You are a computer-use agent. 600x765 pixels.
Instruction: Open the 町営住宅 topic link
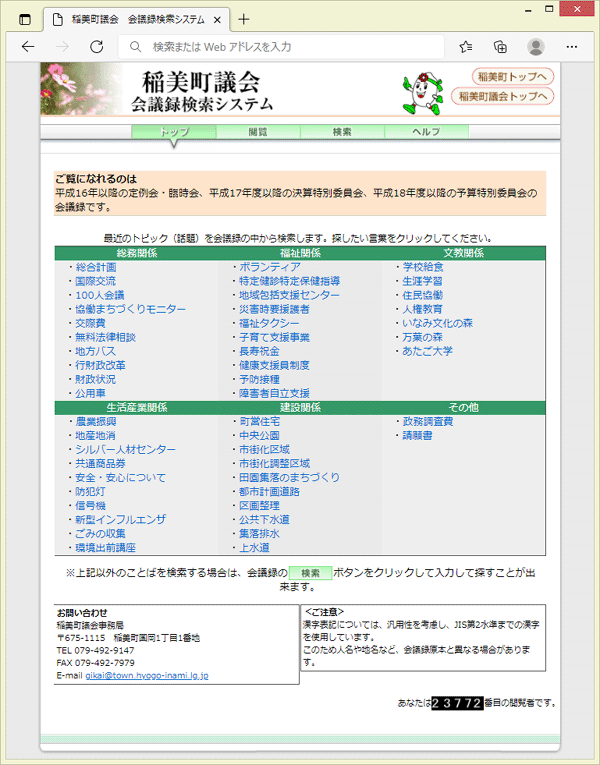point(260,422)
